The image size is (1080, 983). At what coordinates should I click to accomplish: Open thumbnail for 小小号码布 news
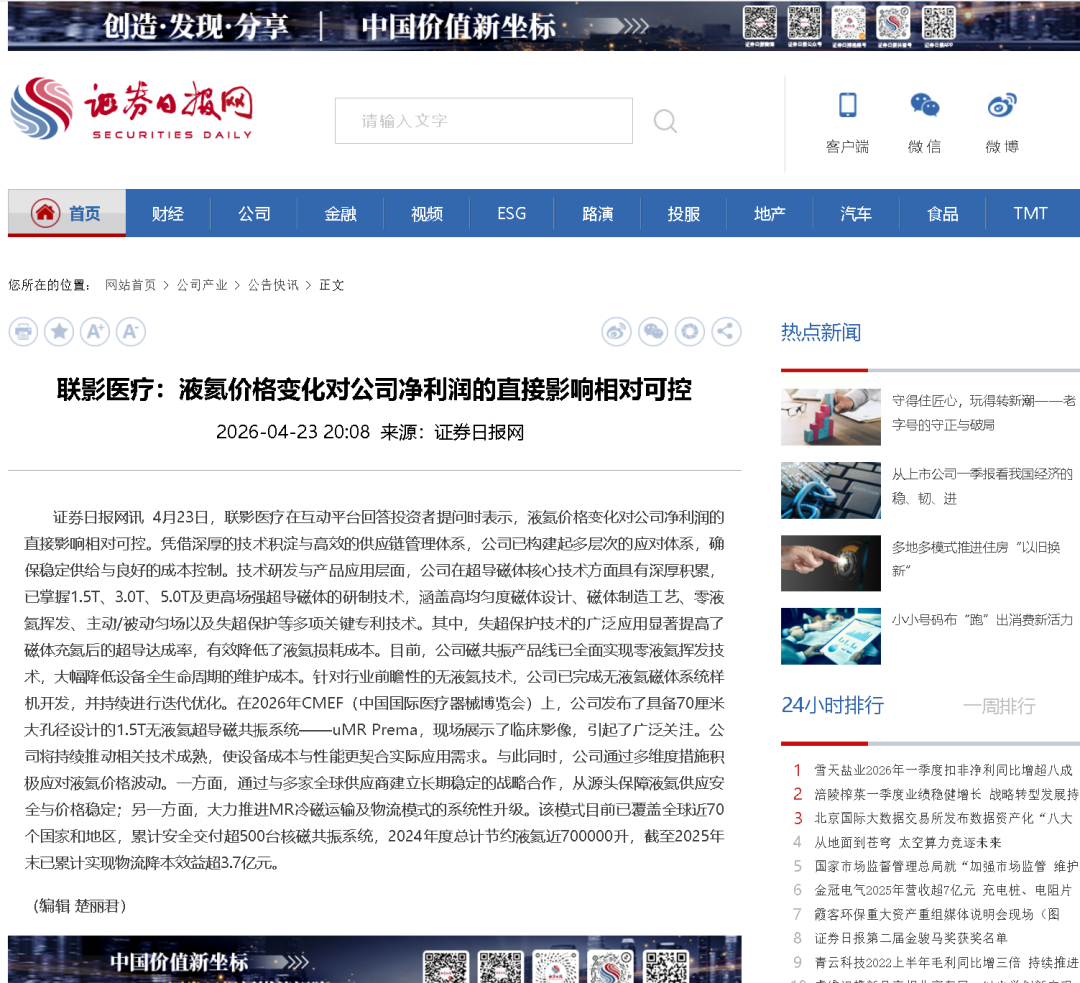click(x=831, y=636)
